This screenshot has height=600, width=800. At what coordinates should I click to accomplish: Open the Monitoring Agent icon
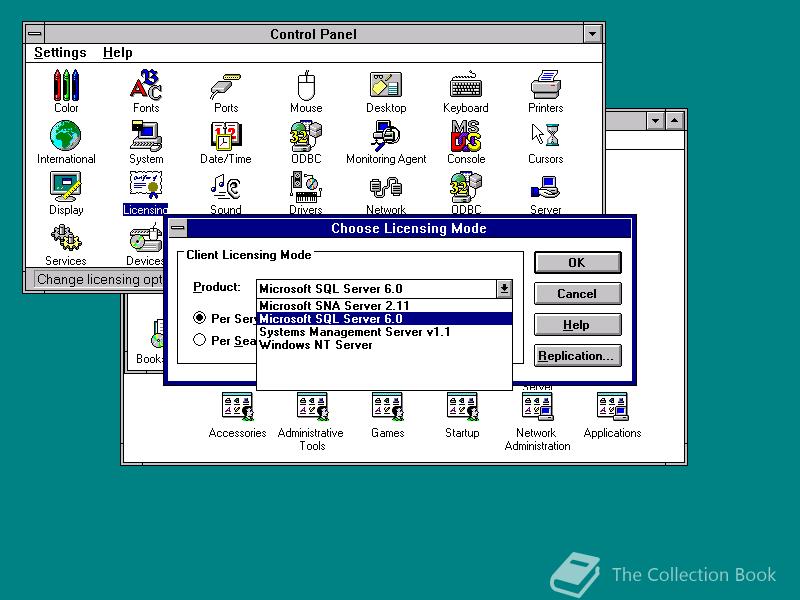click(386, 142)
